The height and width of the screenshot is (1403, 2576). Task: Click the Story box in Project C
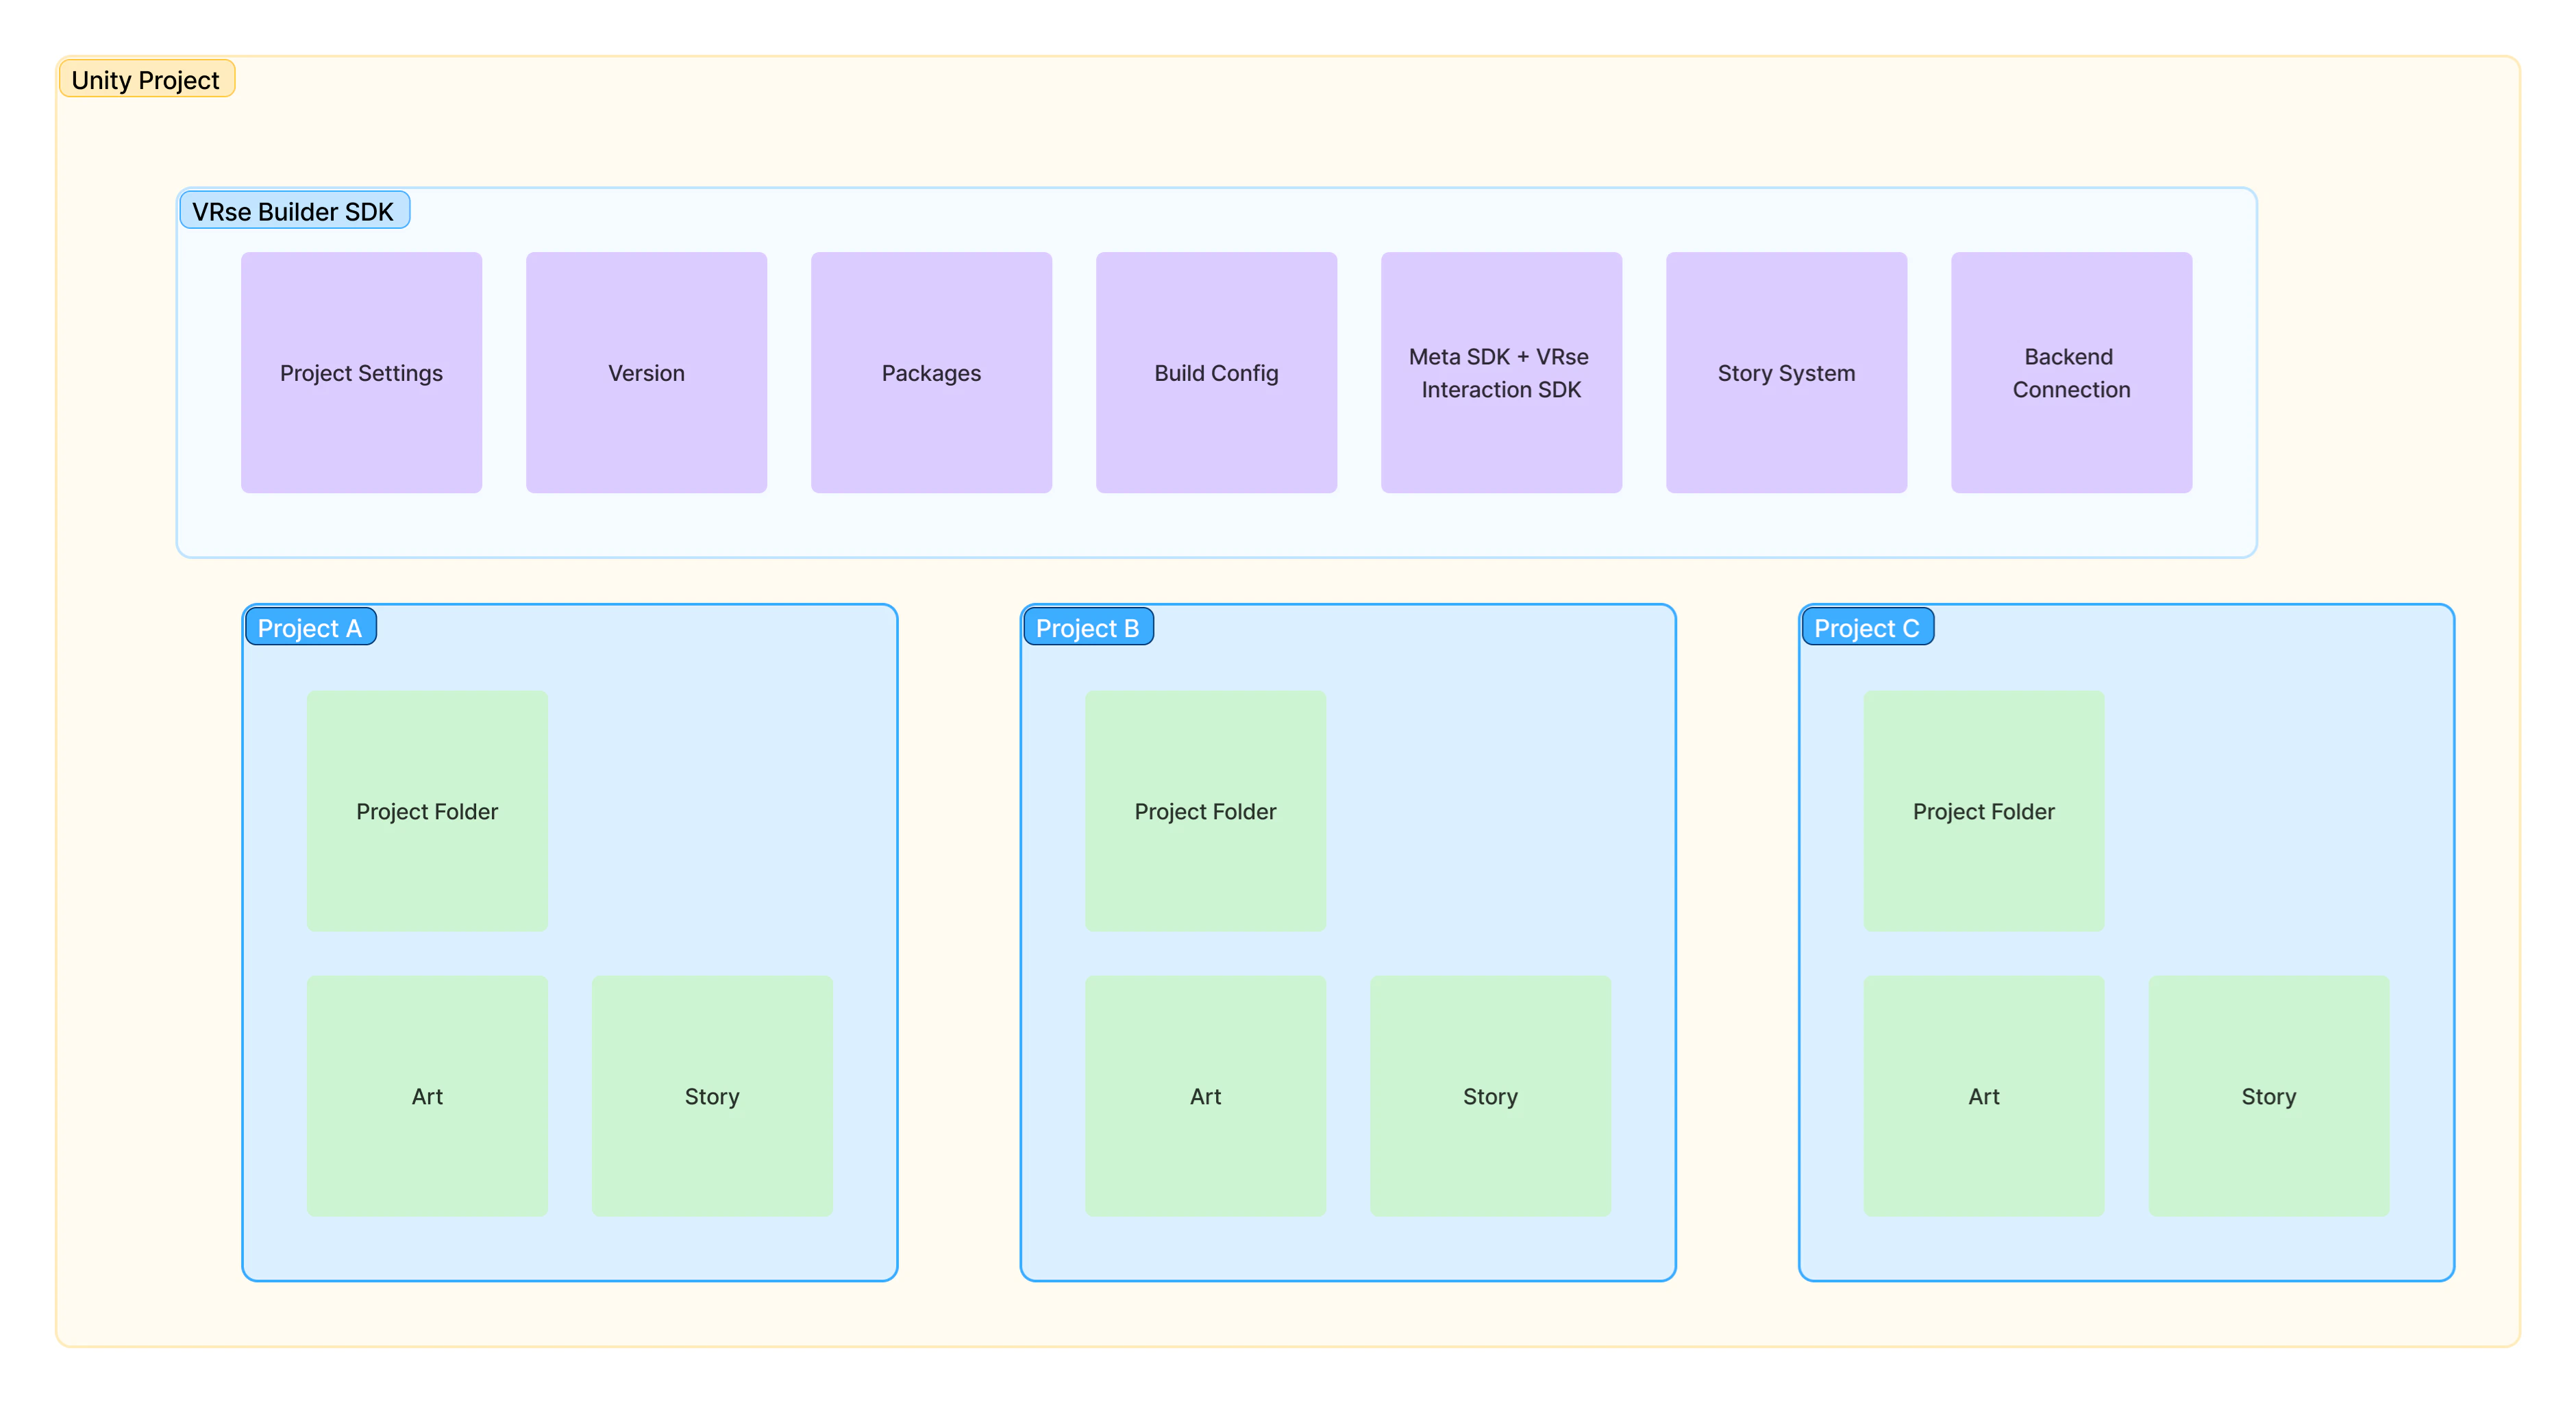(x=2268, y=1096)
